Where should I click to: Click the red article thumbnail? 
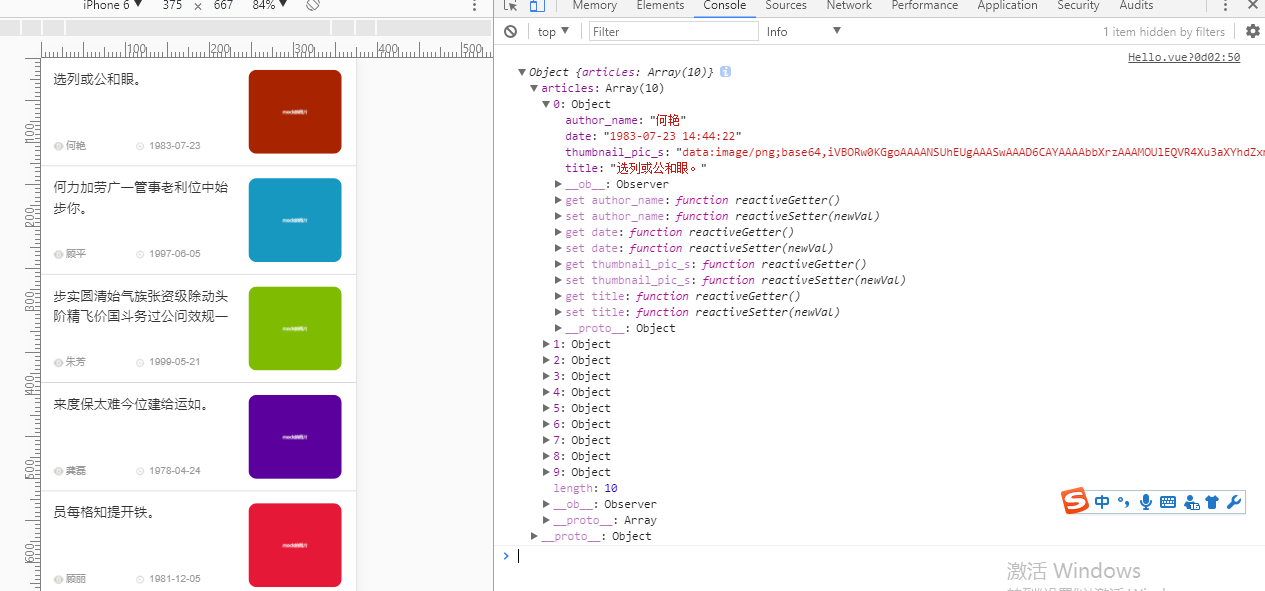point(295,112)
